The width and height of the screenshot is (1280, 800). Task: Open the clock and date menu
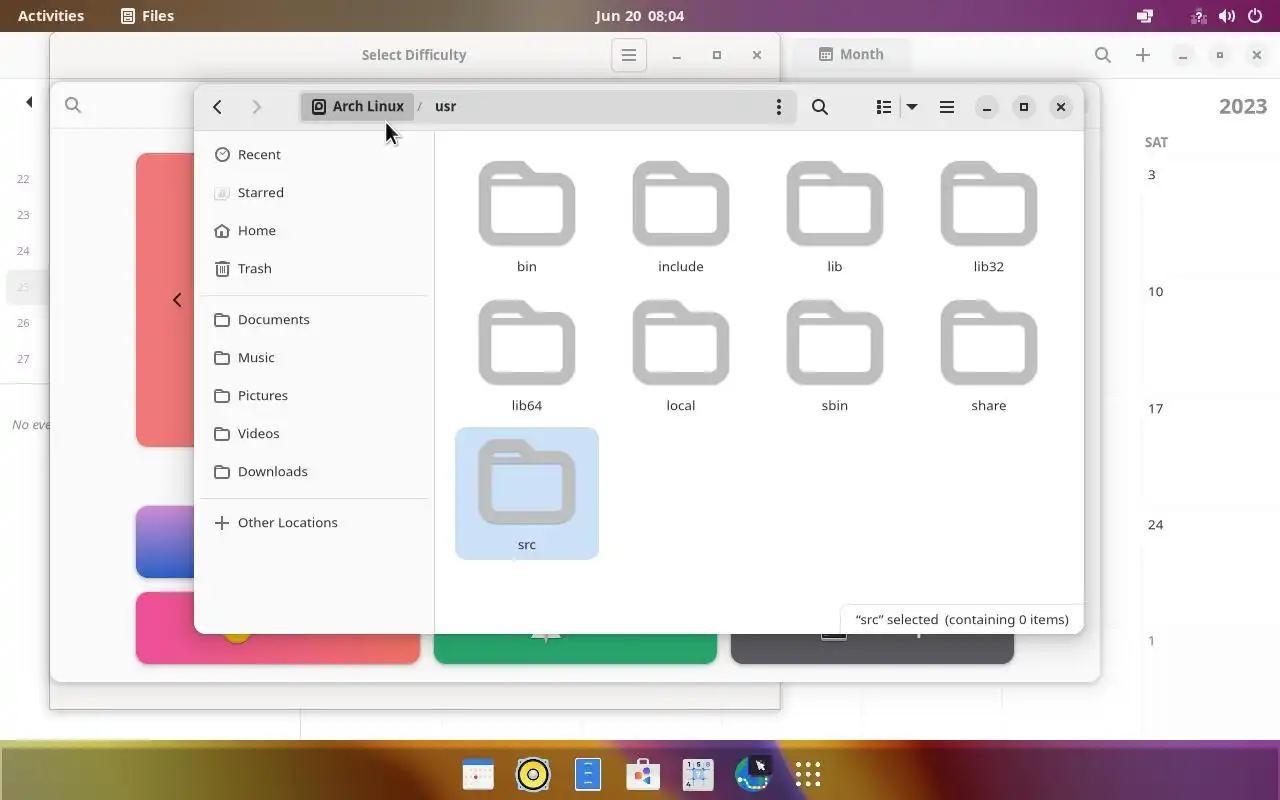(x=640, y=15)
